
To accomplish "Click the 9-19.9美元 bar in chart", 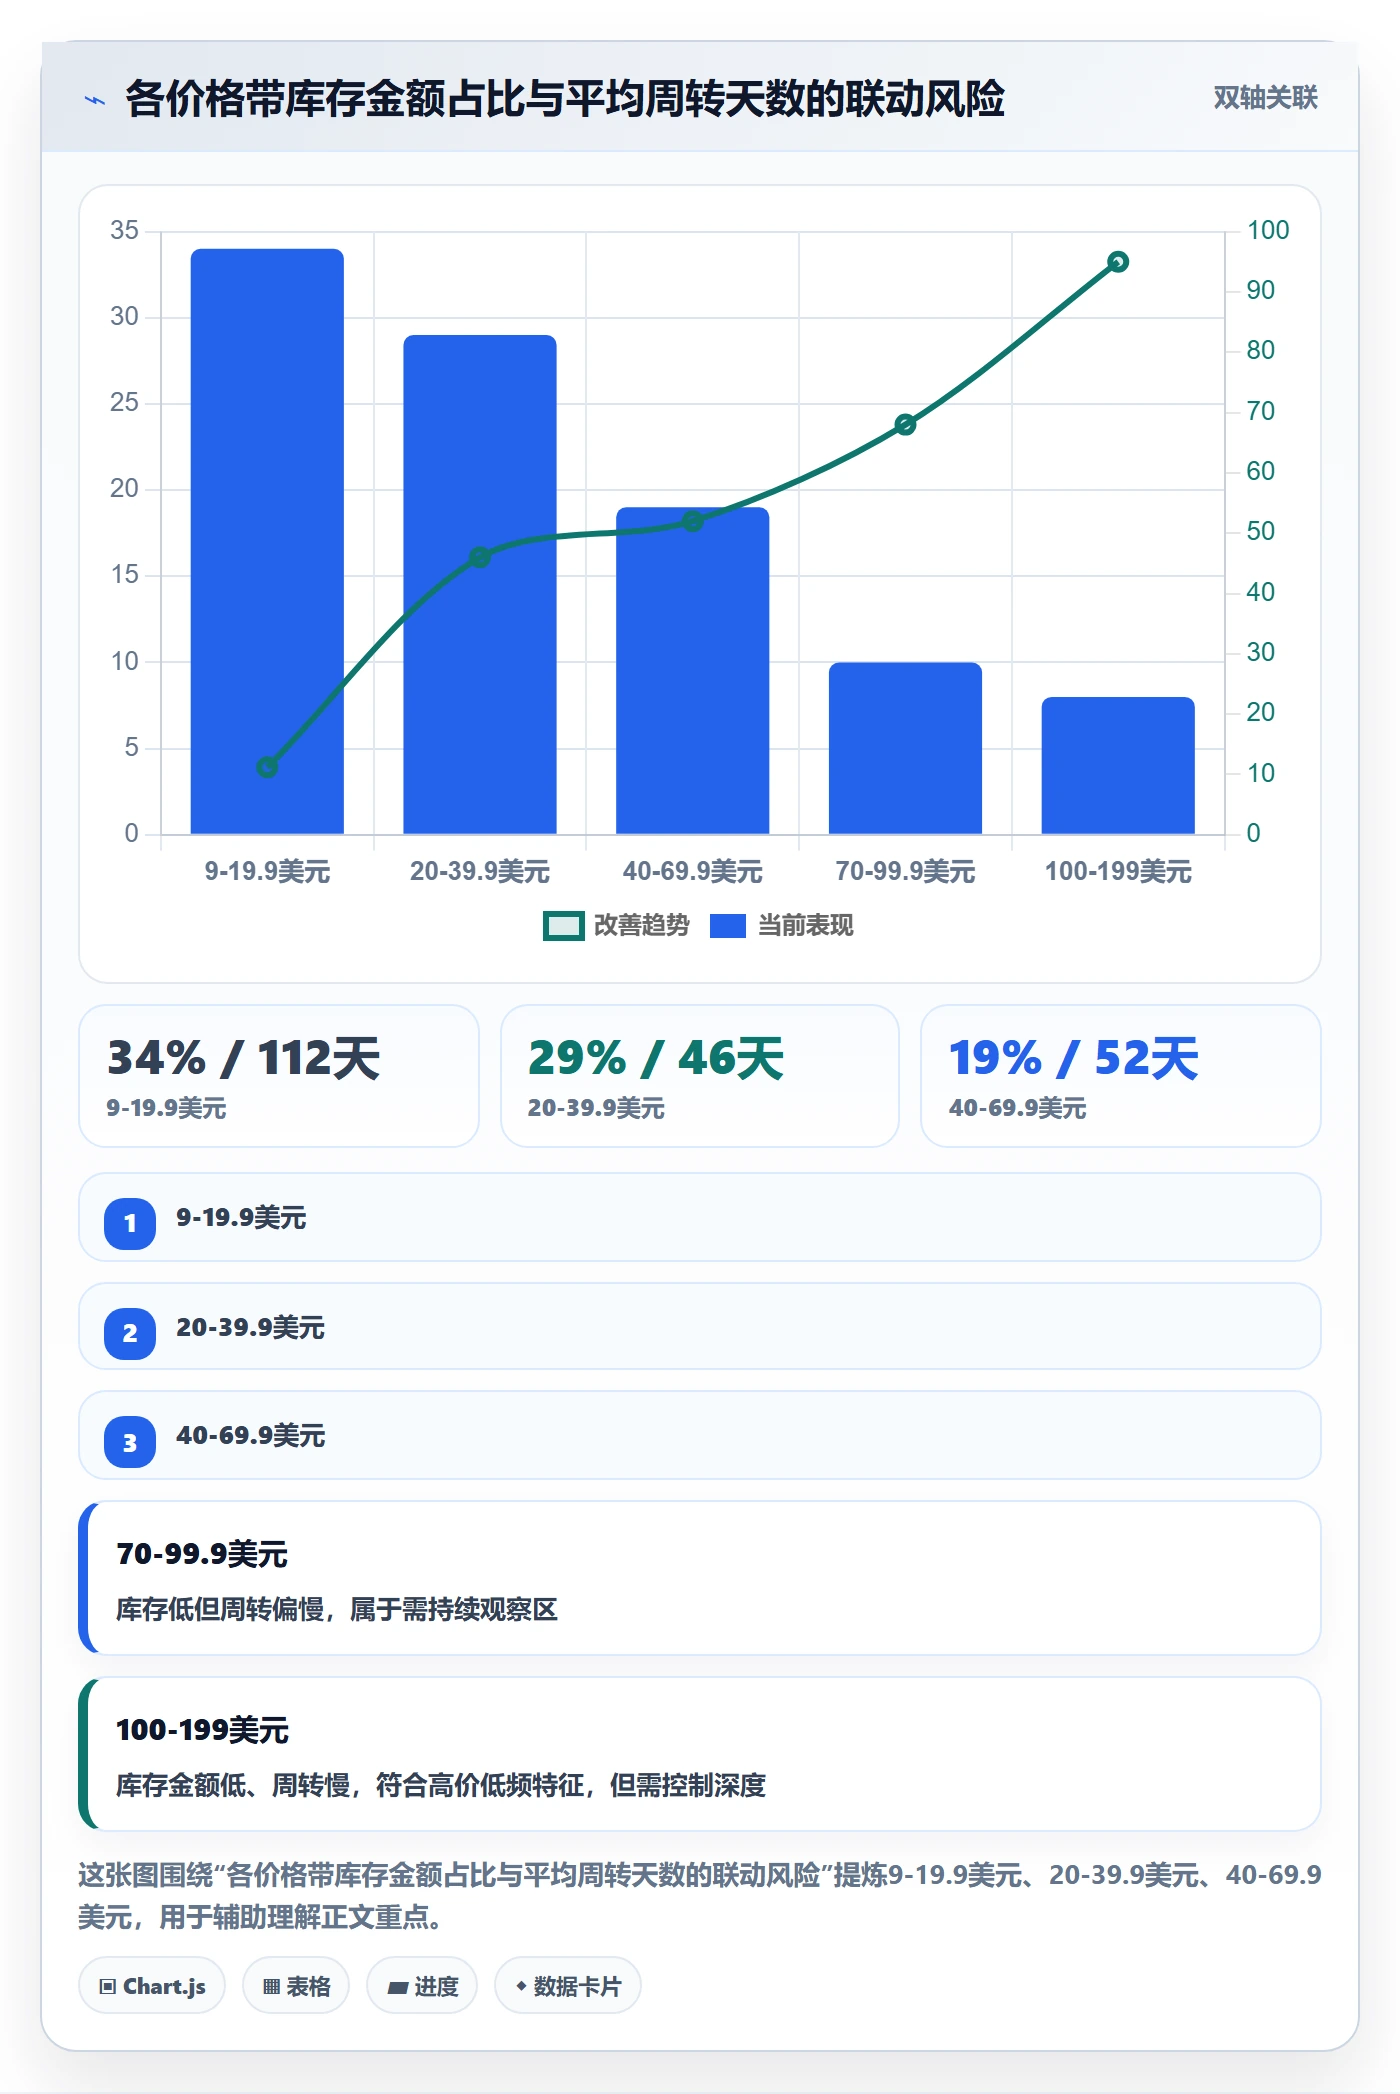I will (x=267, y=541).
